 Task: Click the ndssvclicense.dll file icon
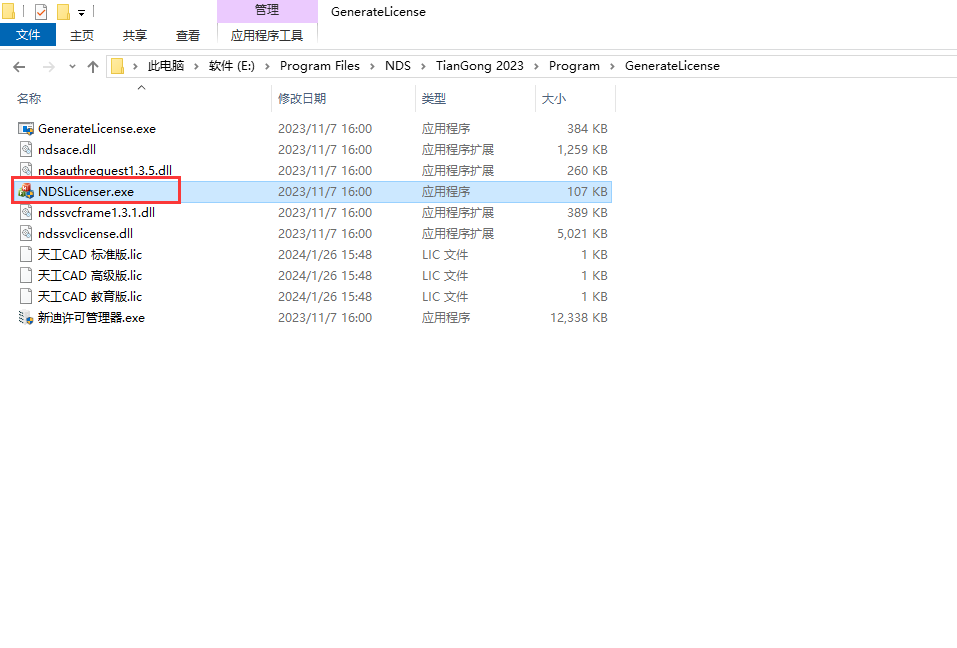click(27, 234)
